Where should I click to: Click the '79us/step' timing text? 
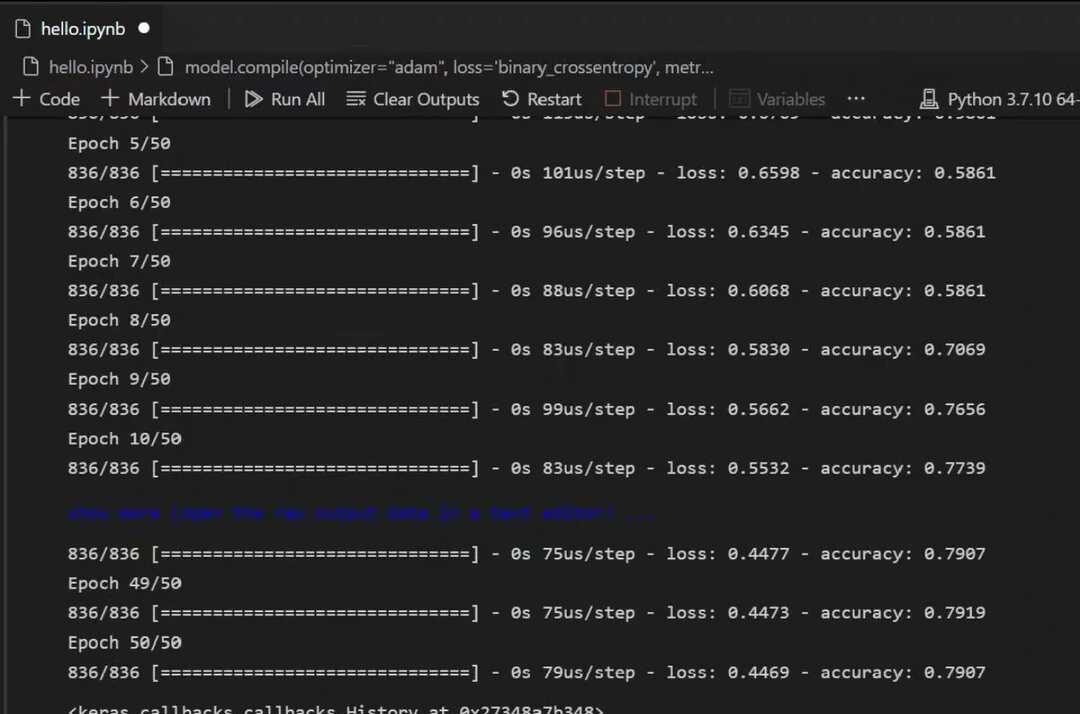pos(588,672)
